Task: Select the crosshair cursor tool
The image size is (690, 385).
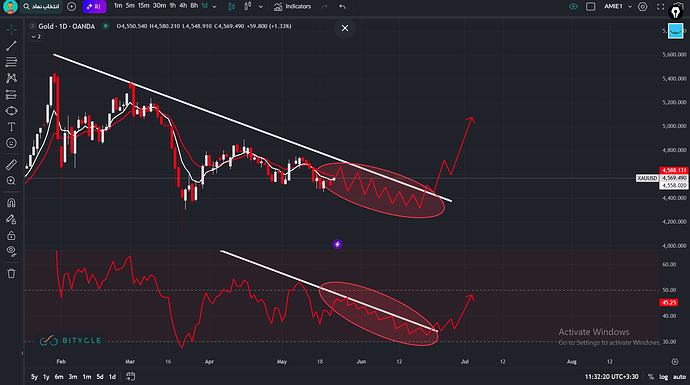Action: click(11, 29)
